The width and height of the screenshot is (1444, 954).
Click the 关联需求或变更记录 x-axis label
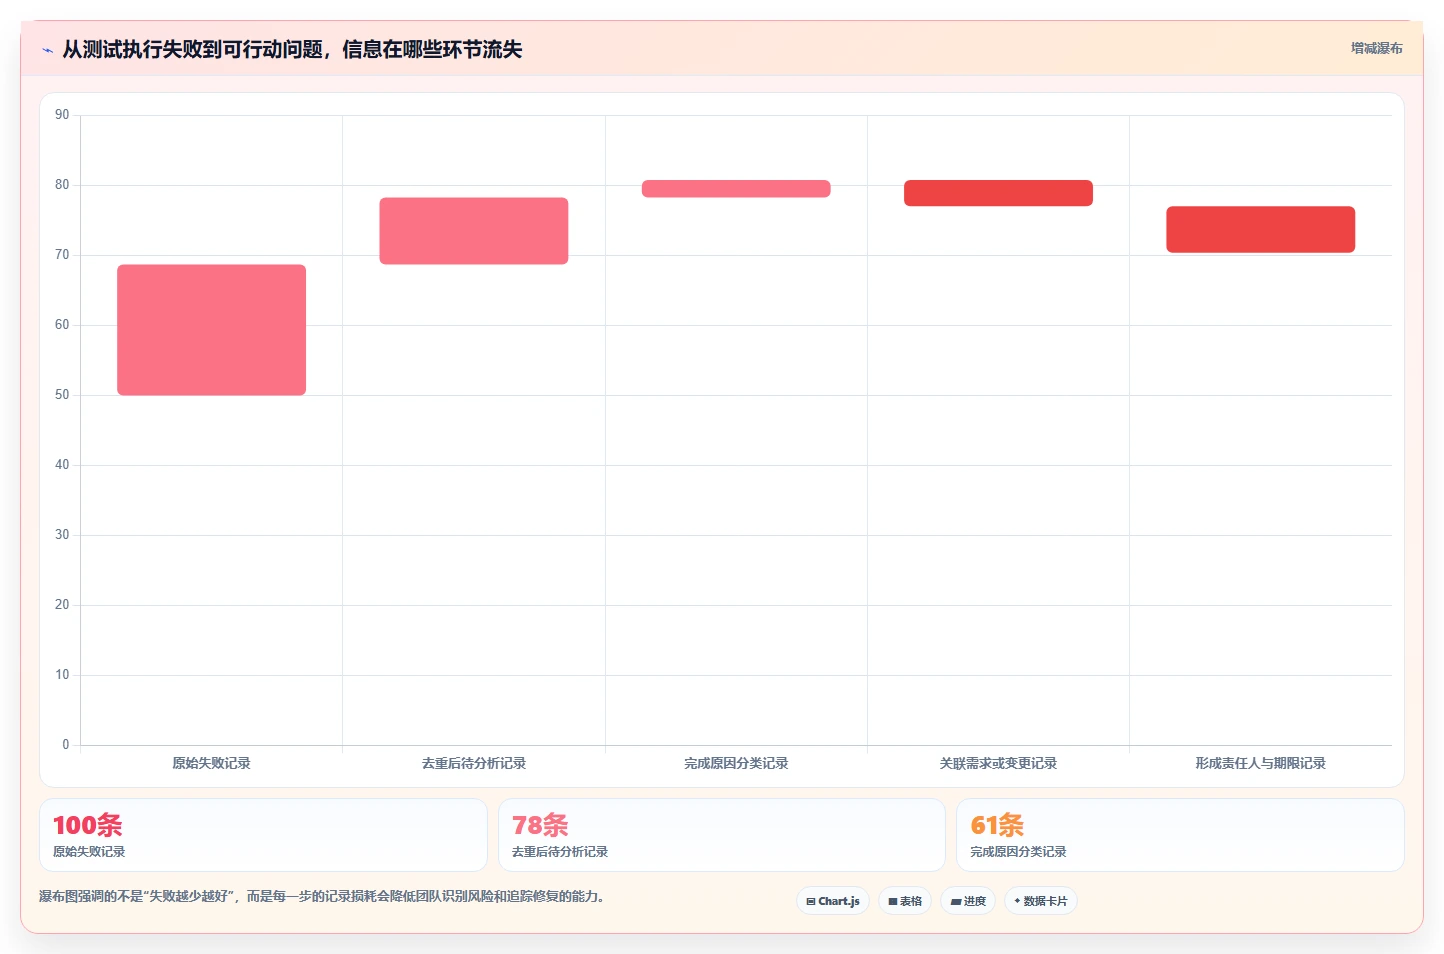coord(998,763)
